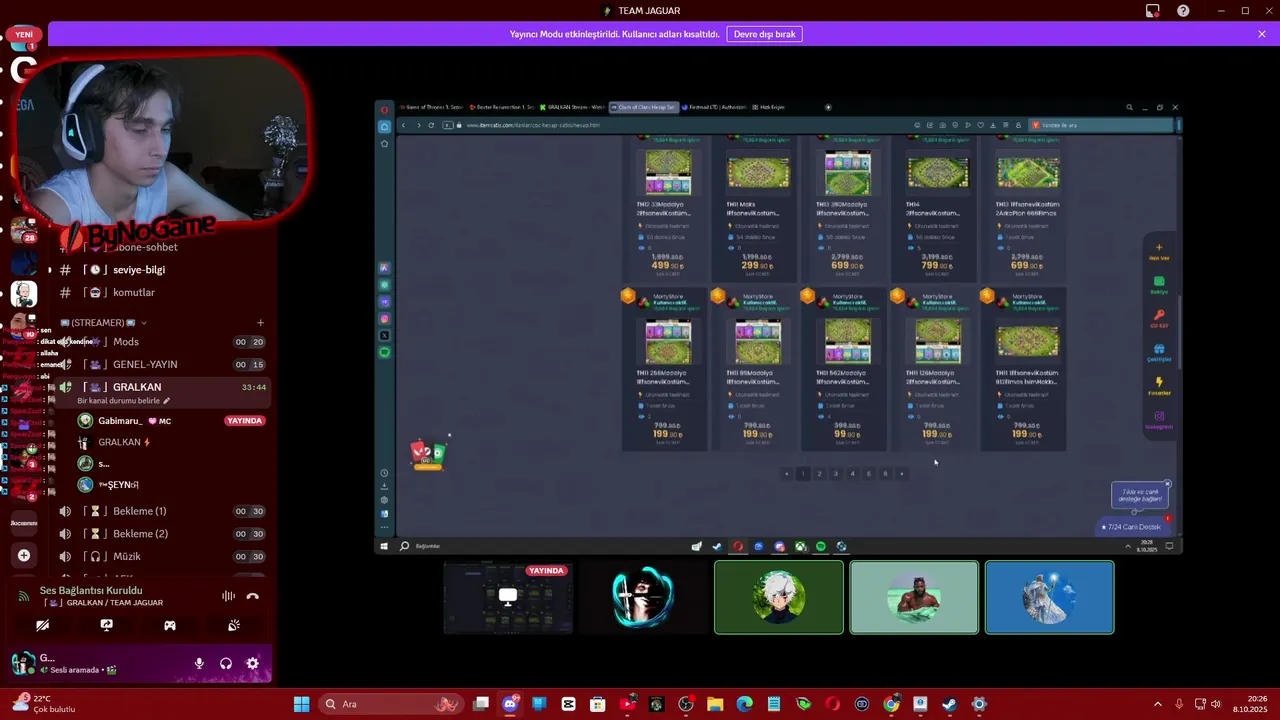Open the komutlar text channel

click(x=160, y=293)
